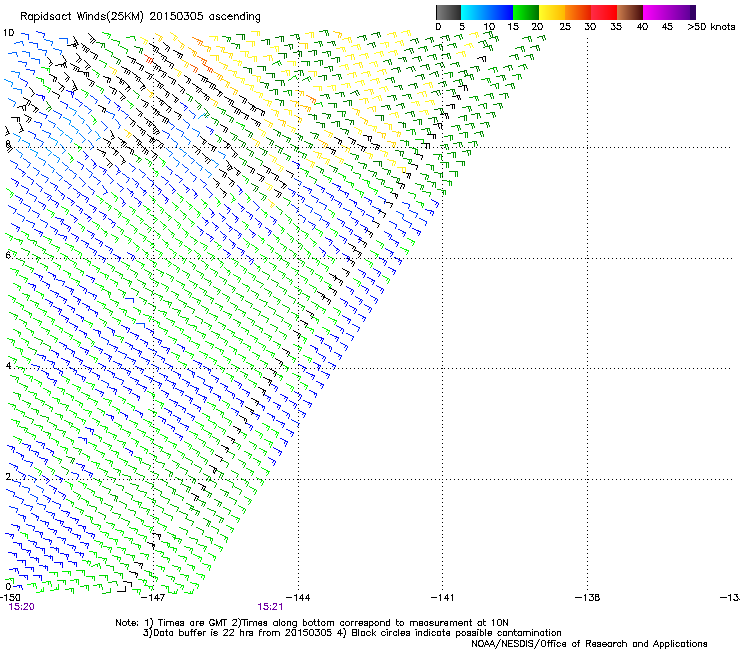Click the '25' legend tick label
Image resolution: width=740 pixels, height=650 pixels.
point(565,27)
